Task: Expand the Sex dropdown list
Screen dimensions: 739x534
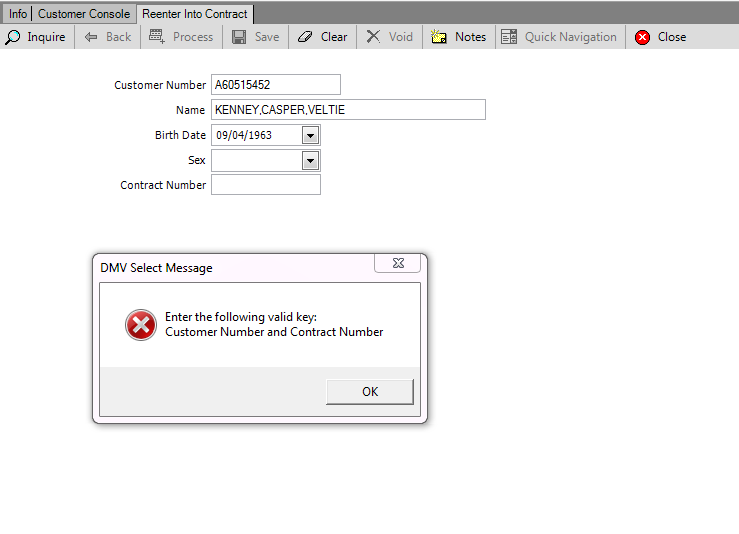Action: 310,160
